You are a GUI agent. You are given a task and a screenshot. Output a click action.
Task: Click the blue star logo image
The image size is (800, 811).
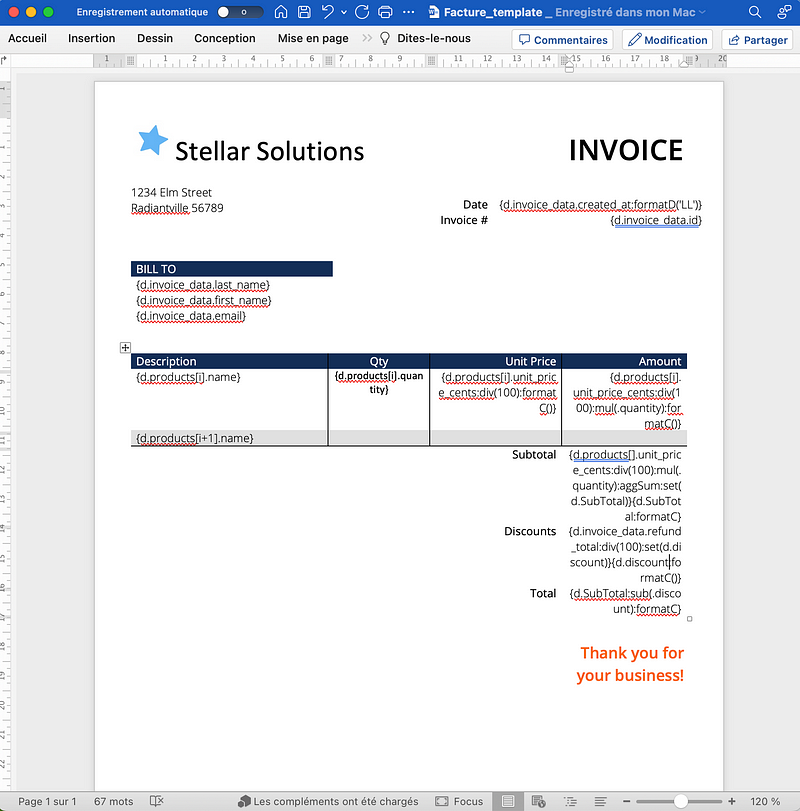click(153, 140)
